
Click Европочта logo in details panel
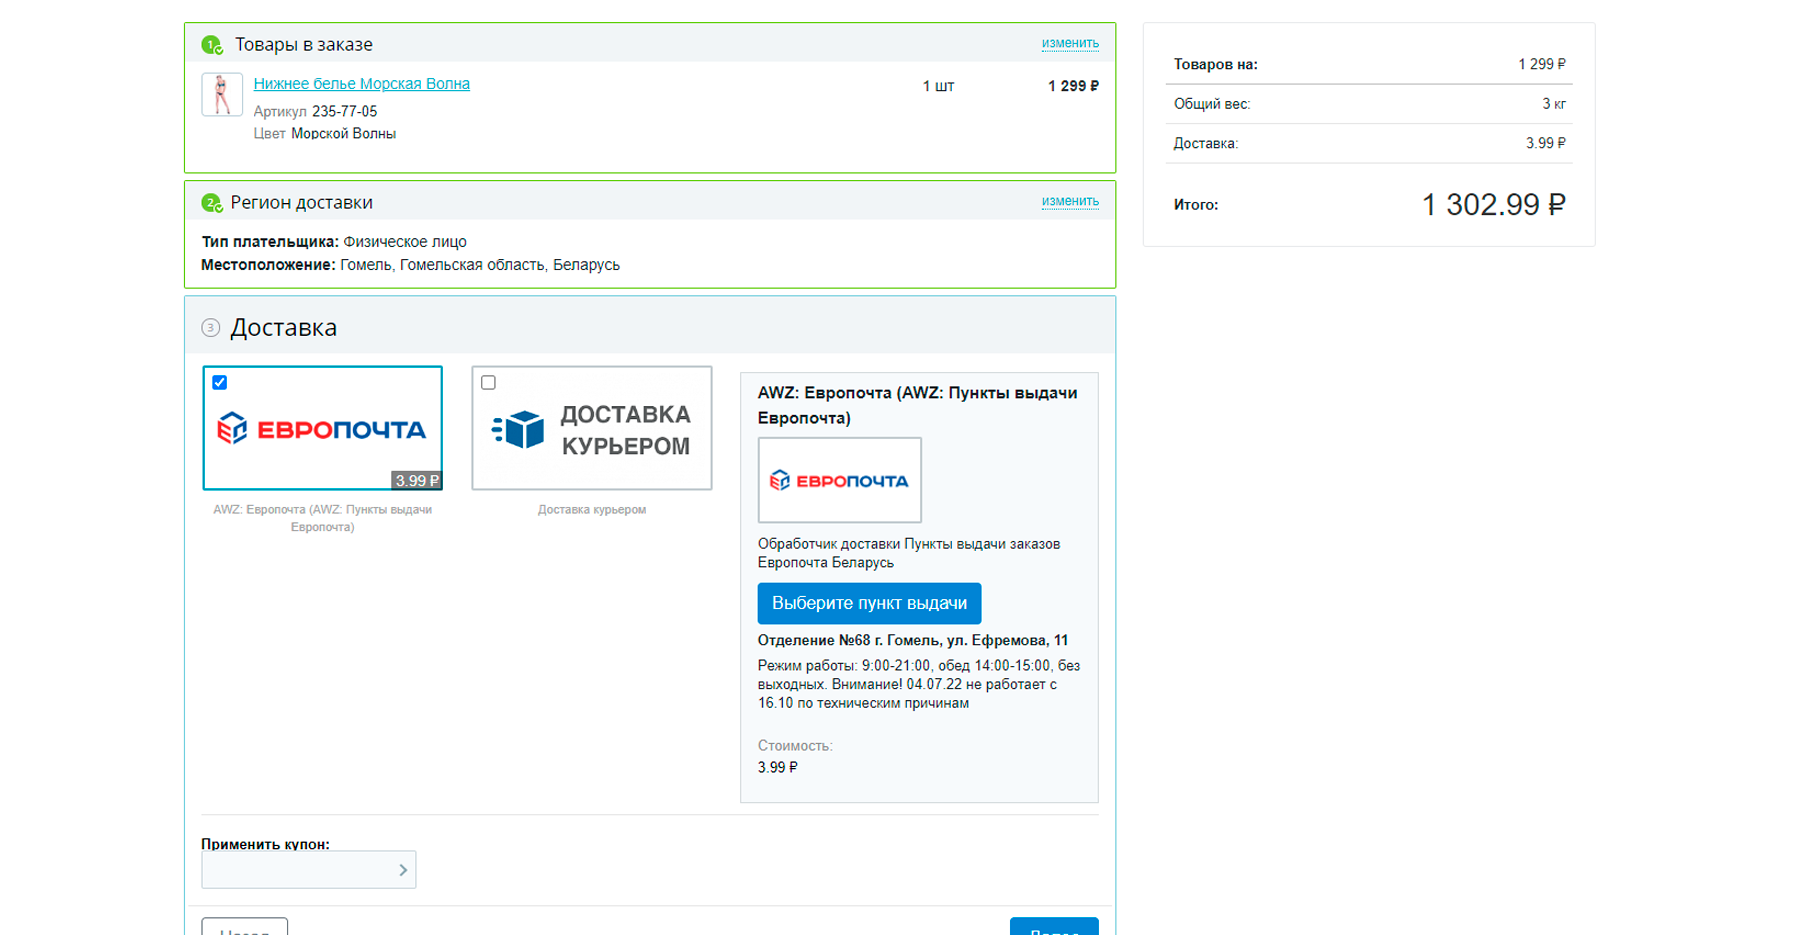pyautogui.click(x=839, y=480)
